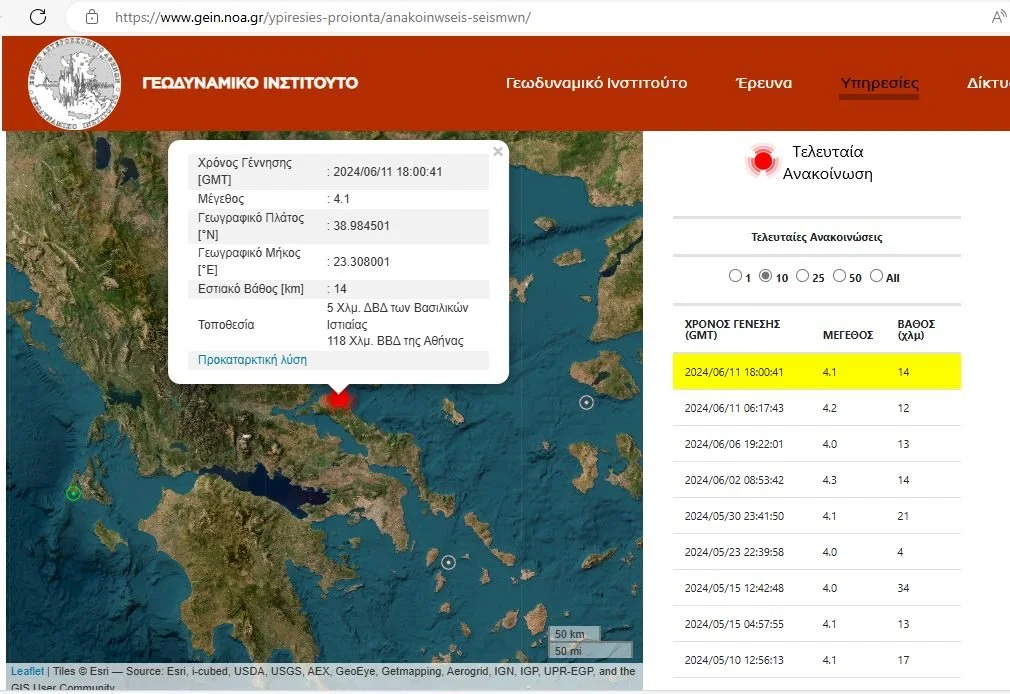Viewport: 1010px width, 694px height.
Task: Click the Τελευταία Ανακοίνωση heading
Action: pyautogui.click(x=827, y=162)
